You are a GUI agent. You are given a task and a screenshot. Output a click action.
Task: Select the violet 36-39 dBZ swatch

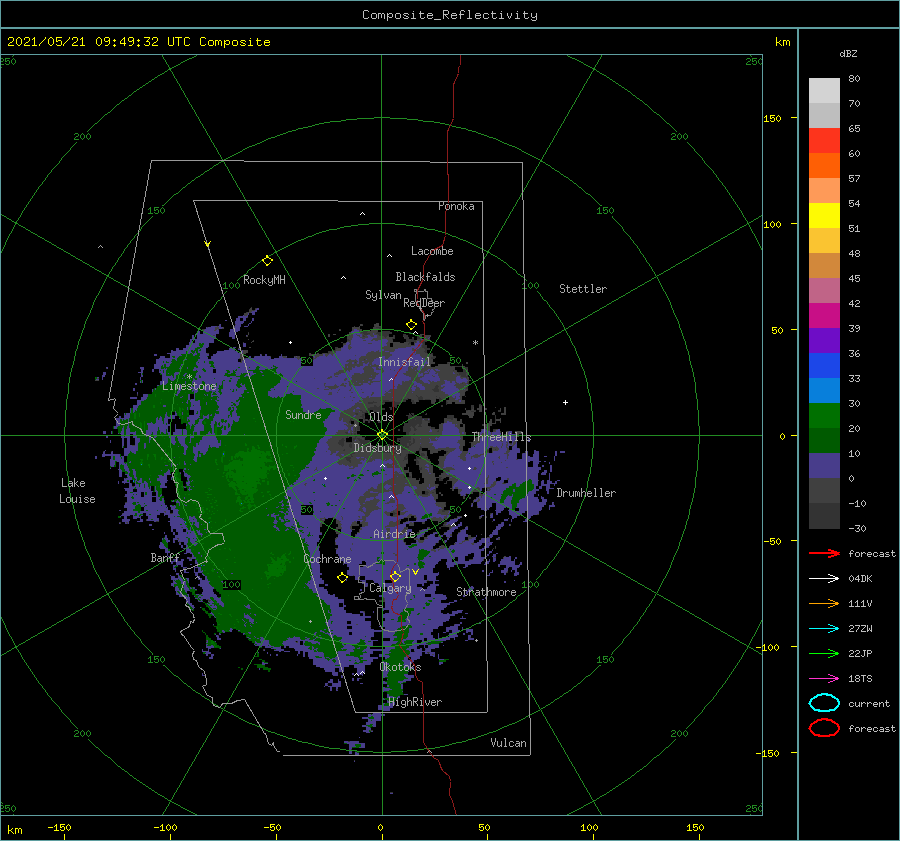[824, 340]
